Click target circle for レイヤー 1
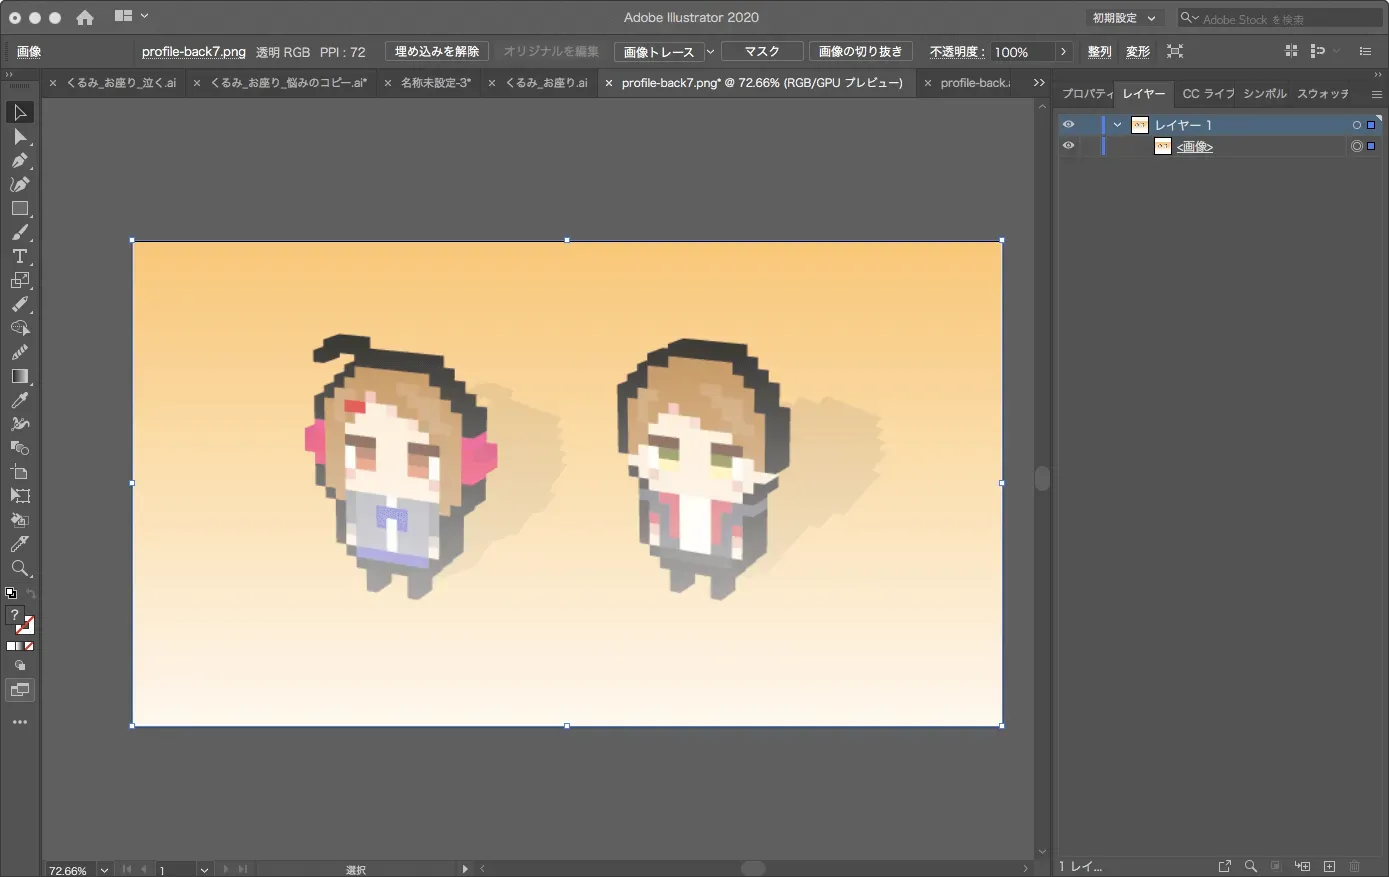The image size is (1389, 877). [1357, 125]
